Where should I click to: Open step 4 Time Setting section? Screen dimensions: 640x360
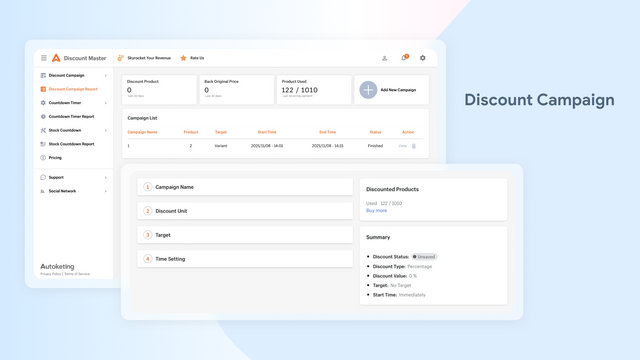click(245, 259)
